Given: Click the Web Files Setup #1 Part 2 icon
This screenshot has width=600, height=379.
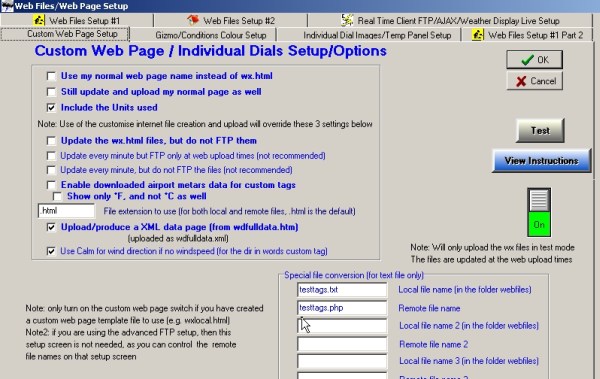Looking at the screenshot, I should tap(478, 35).
